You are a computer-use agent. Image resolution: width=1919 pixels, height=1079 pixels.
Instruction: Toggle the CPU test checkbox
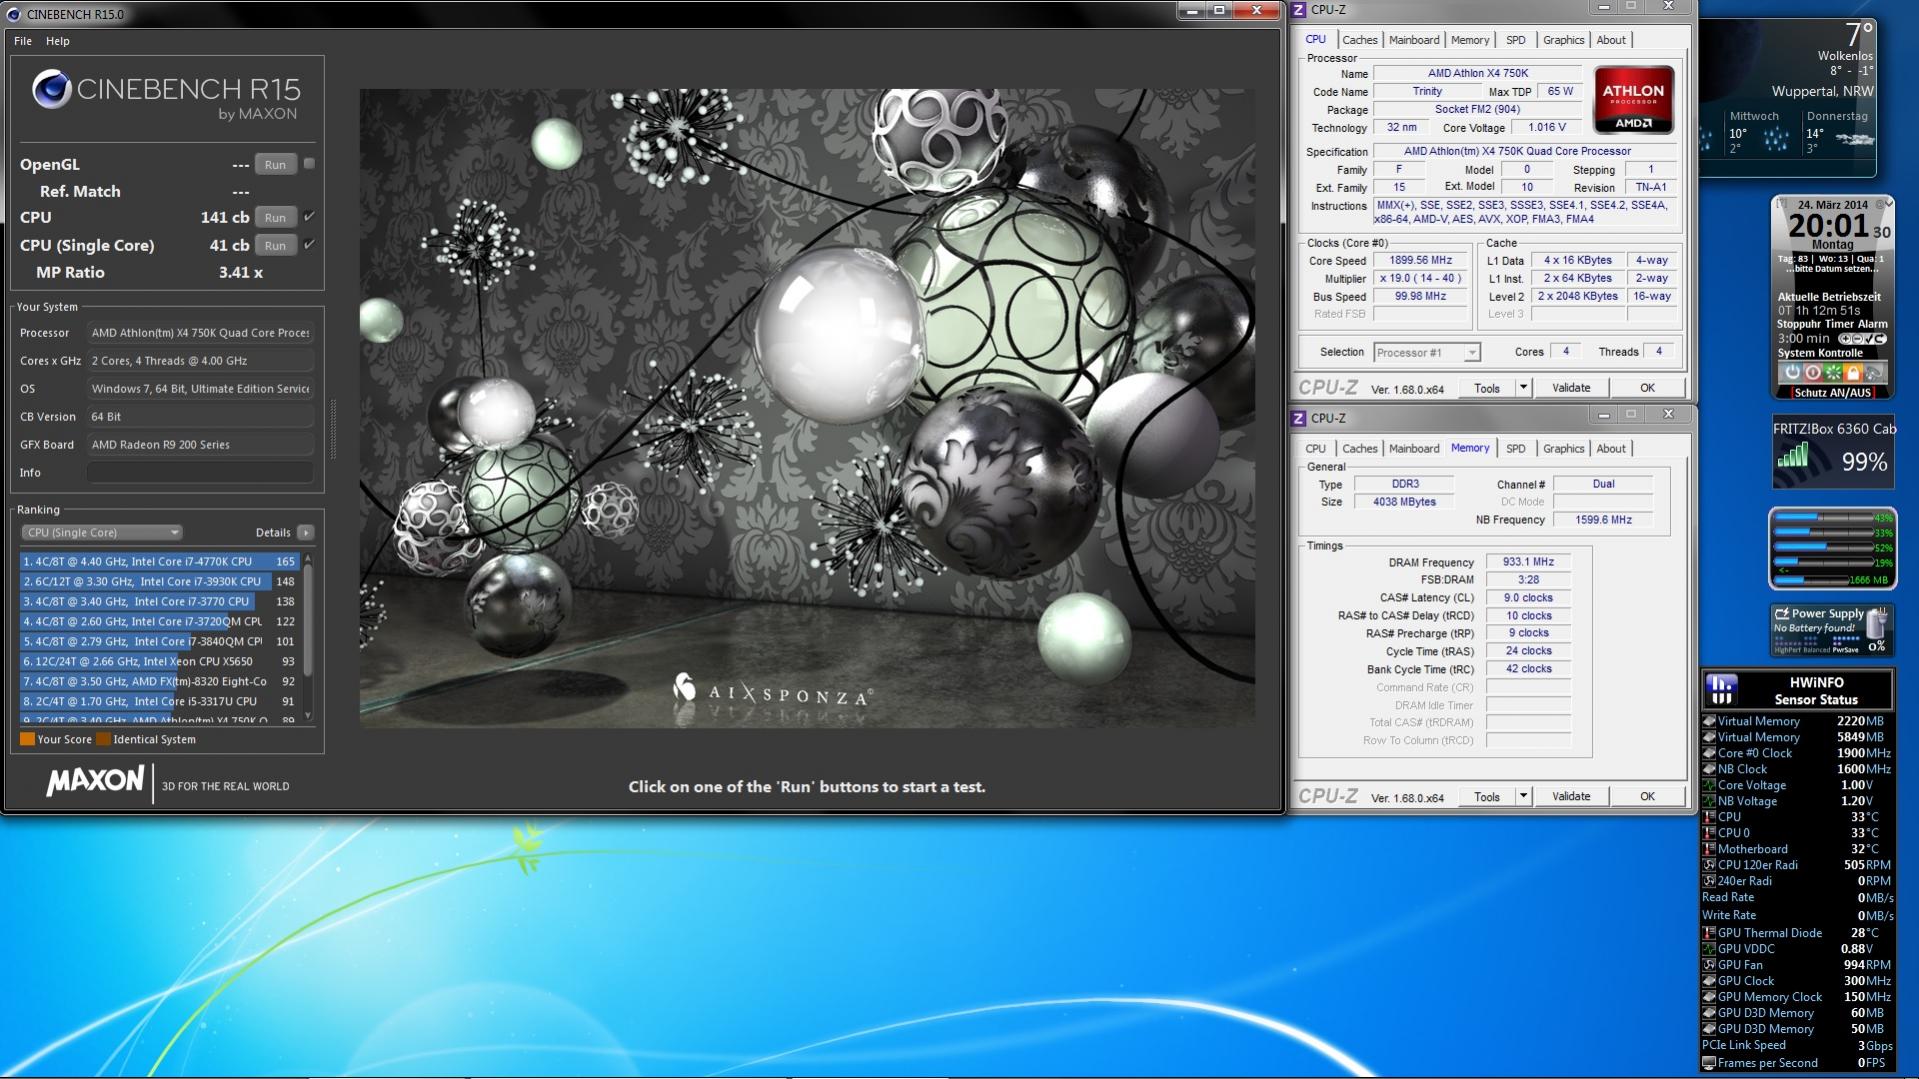coord(309,217)
